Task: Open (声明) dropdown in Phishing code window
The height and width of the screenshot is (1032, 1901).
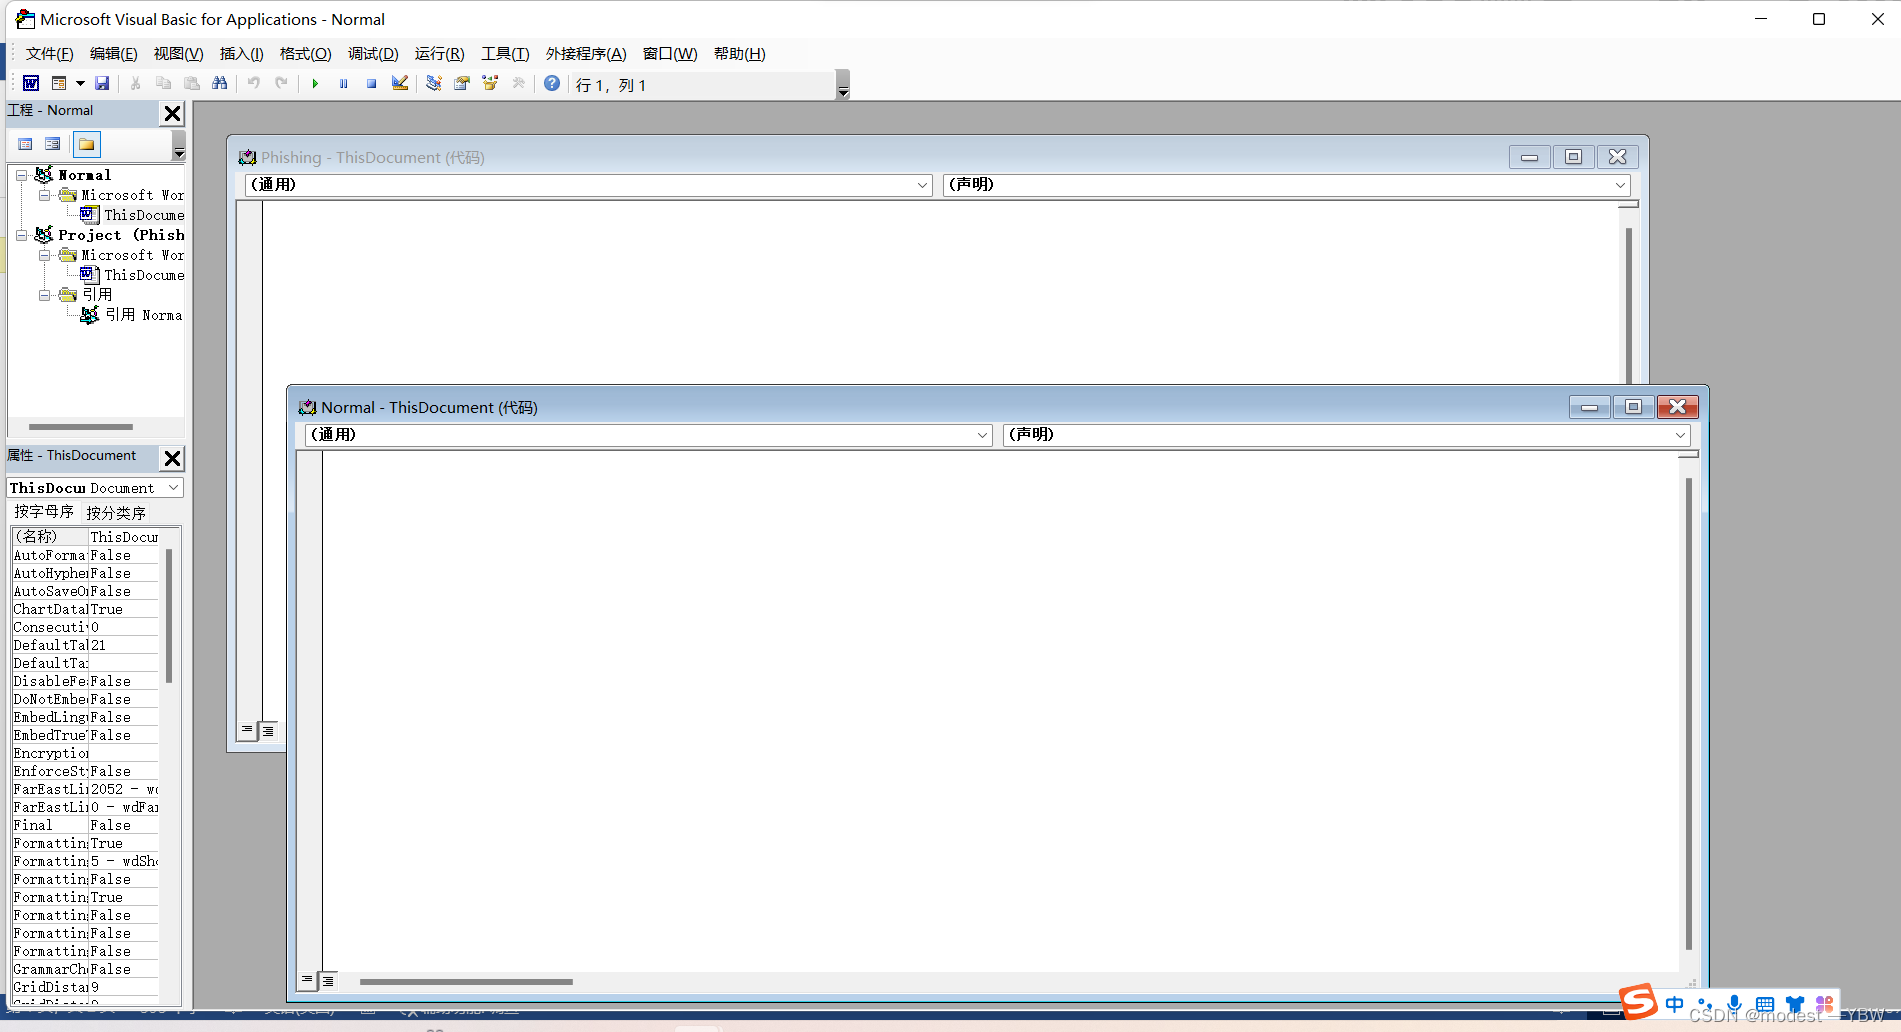Action: pos(1619,185)
